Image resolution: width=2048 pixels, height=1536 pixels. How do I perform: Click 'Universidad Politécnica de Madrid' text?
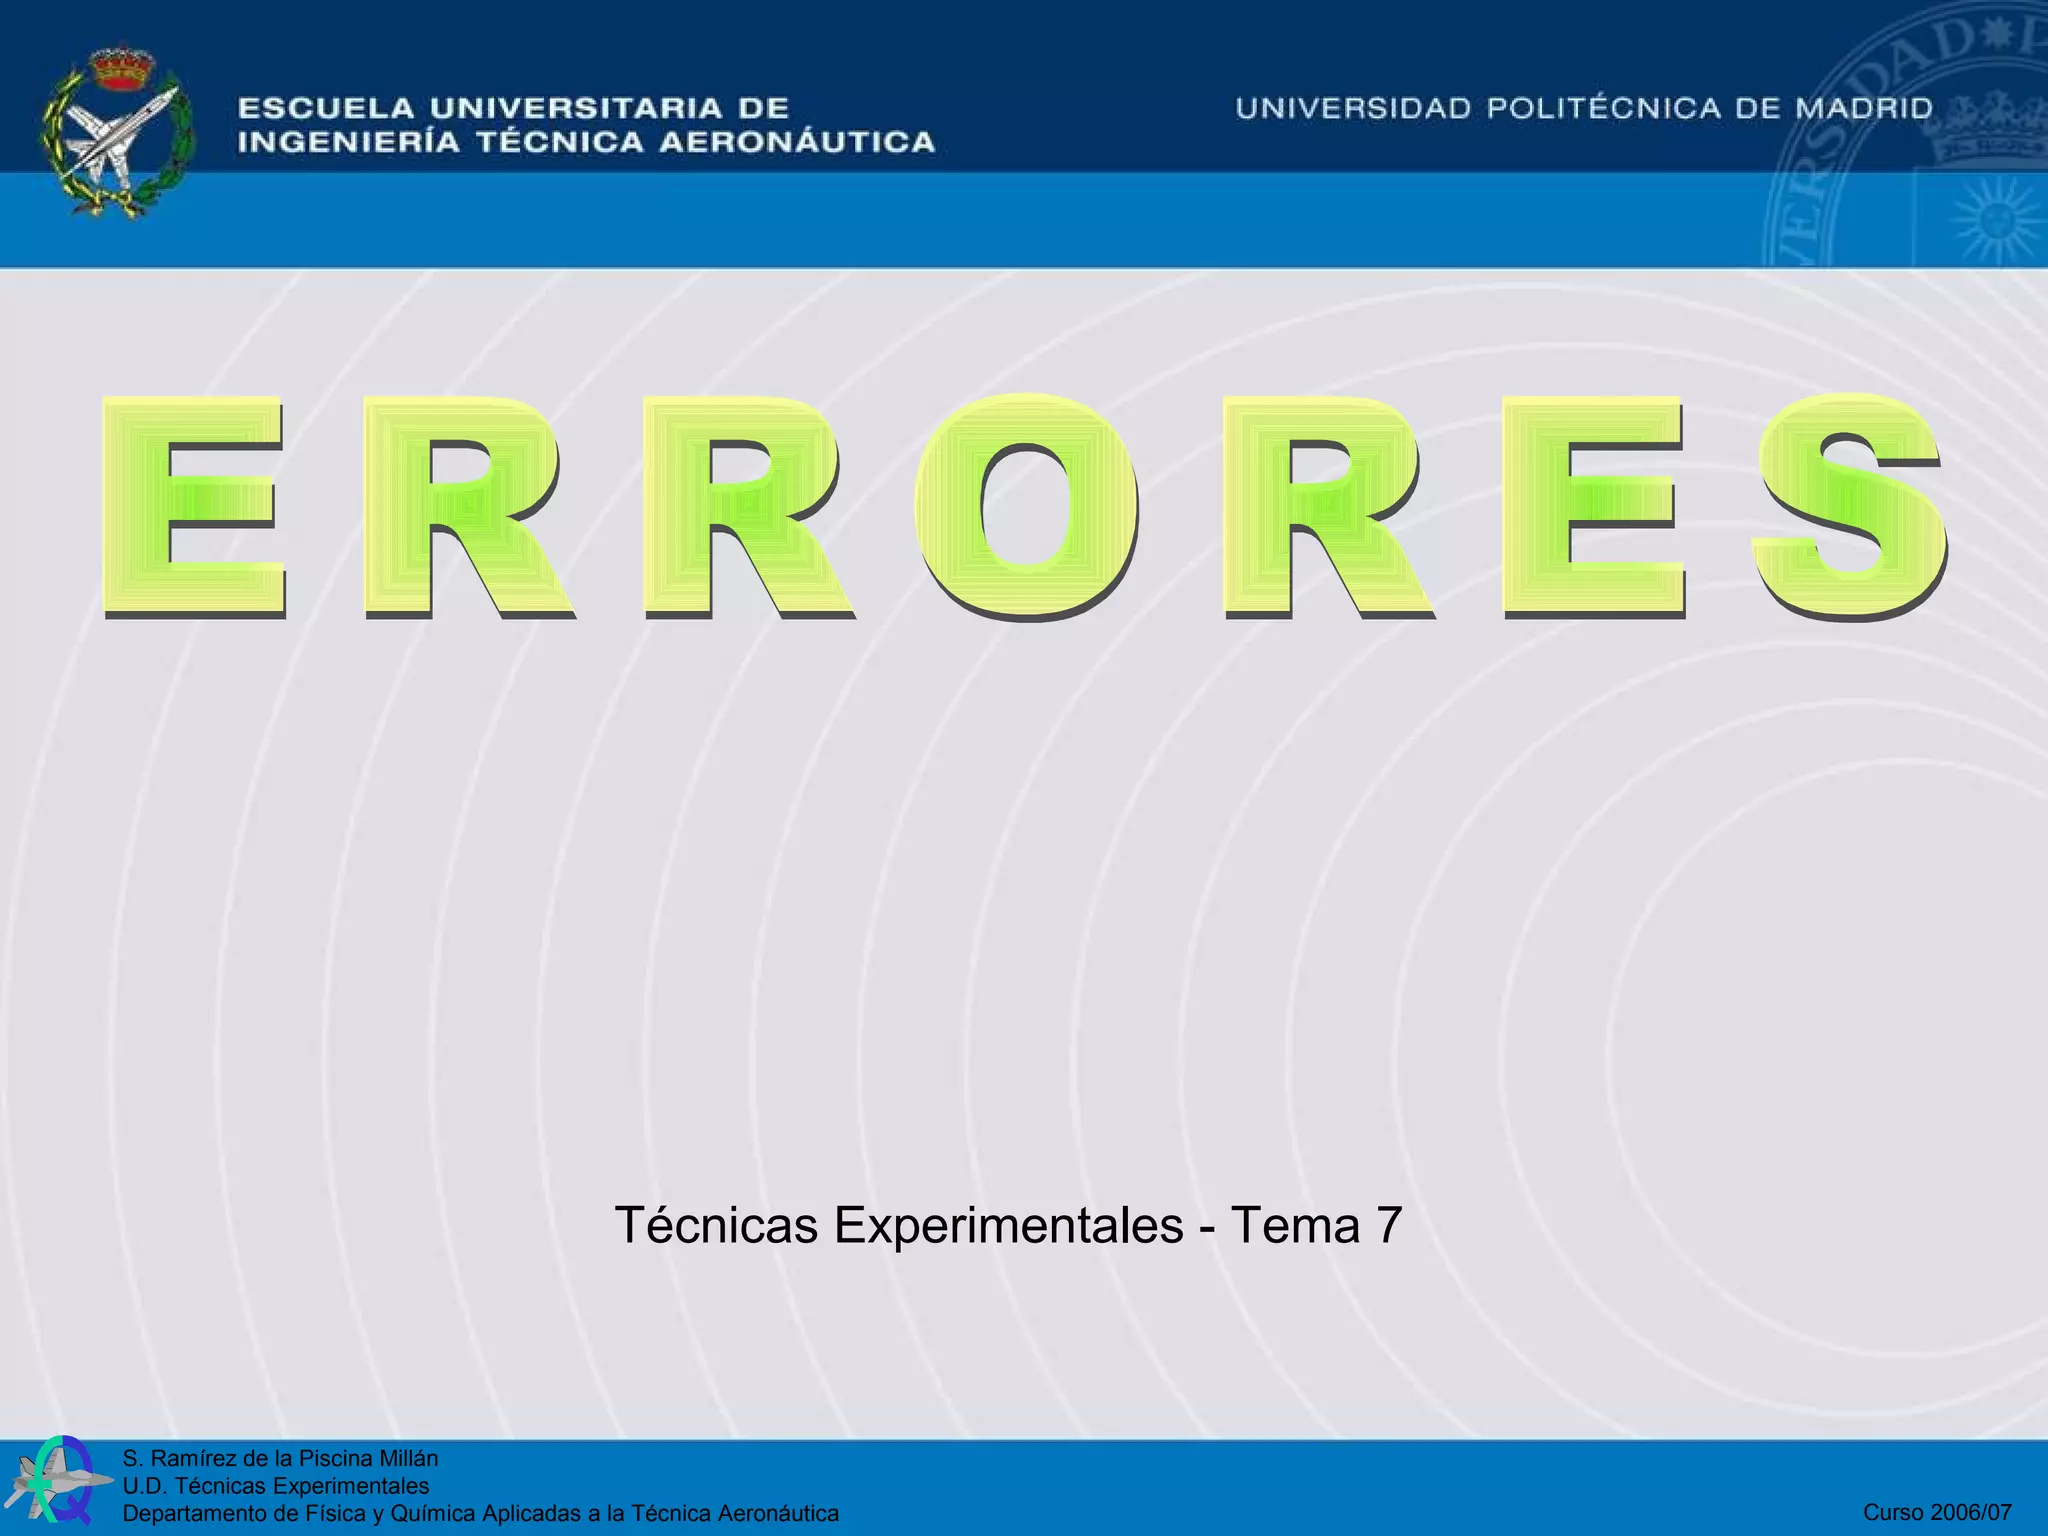pos(1584,108)
